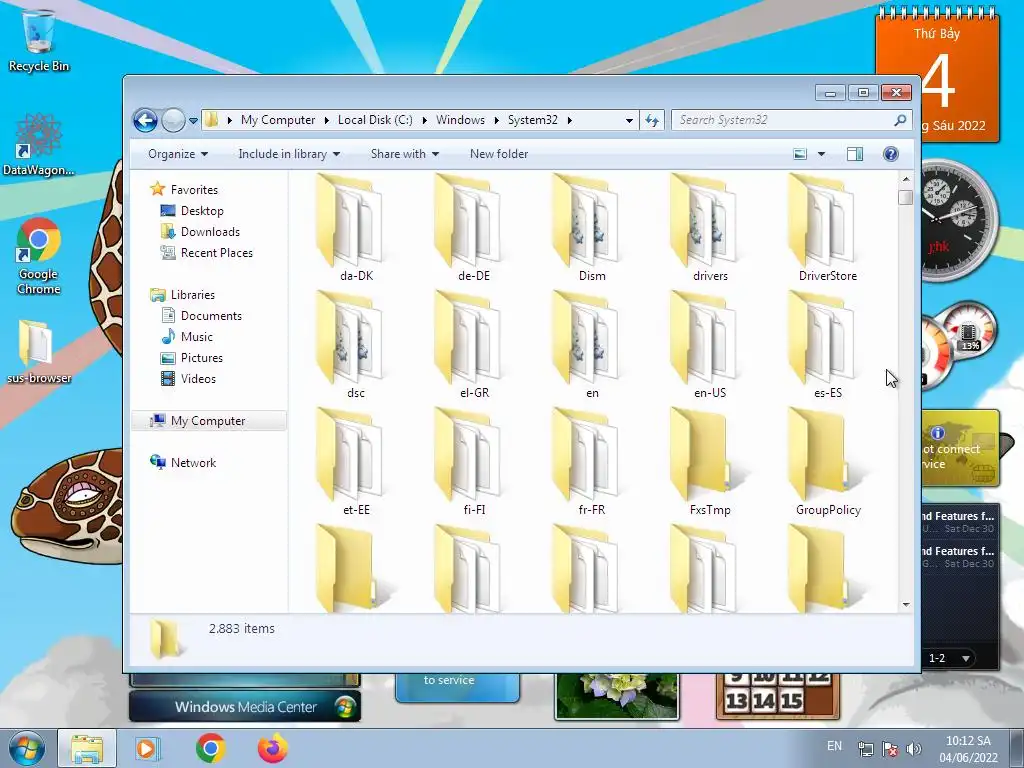Open DataWagon desktop shortcut

(x=39, y=144)
